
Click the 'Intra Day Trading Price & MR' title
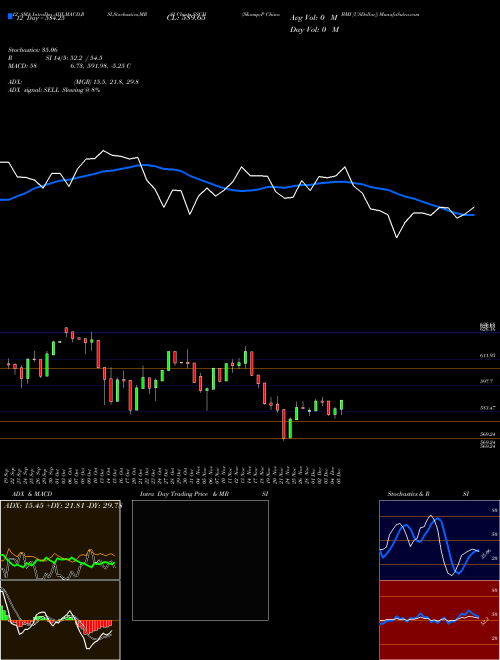[184, 494]
